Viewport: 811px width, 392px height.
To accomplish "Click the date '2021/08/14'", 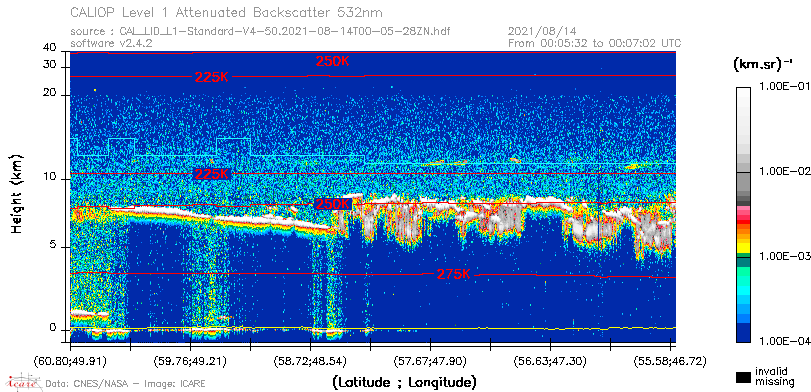I will 543,32.
